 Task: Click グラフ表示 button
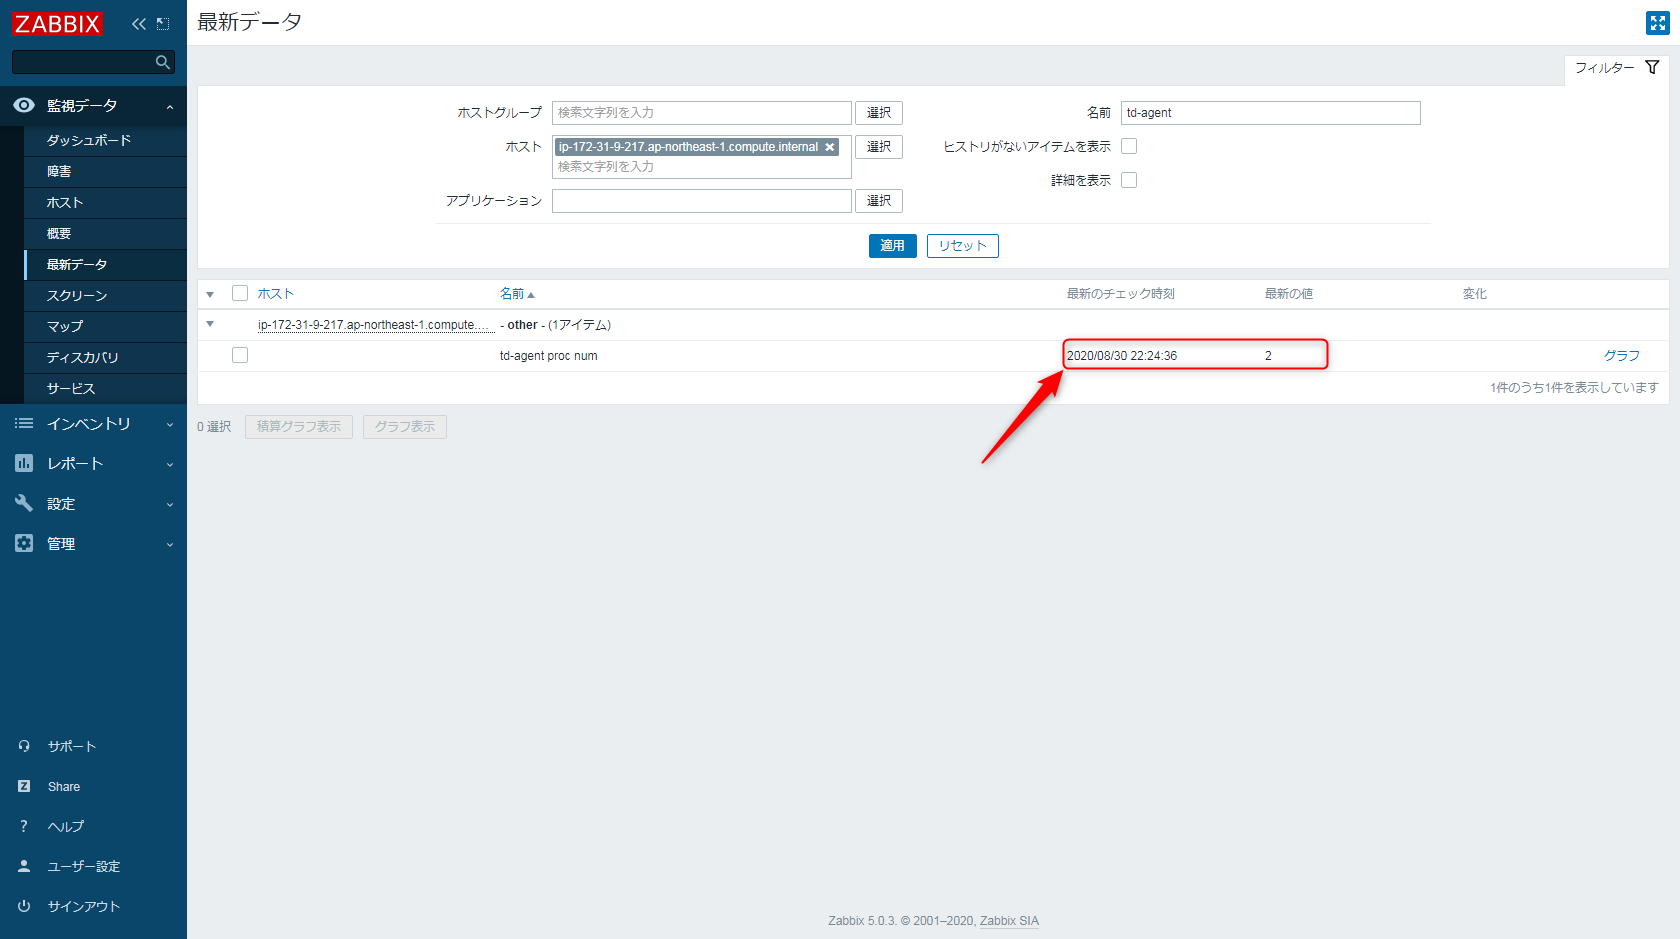pyautogui.click(x=405, y=427)
